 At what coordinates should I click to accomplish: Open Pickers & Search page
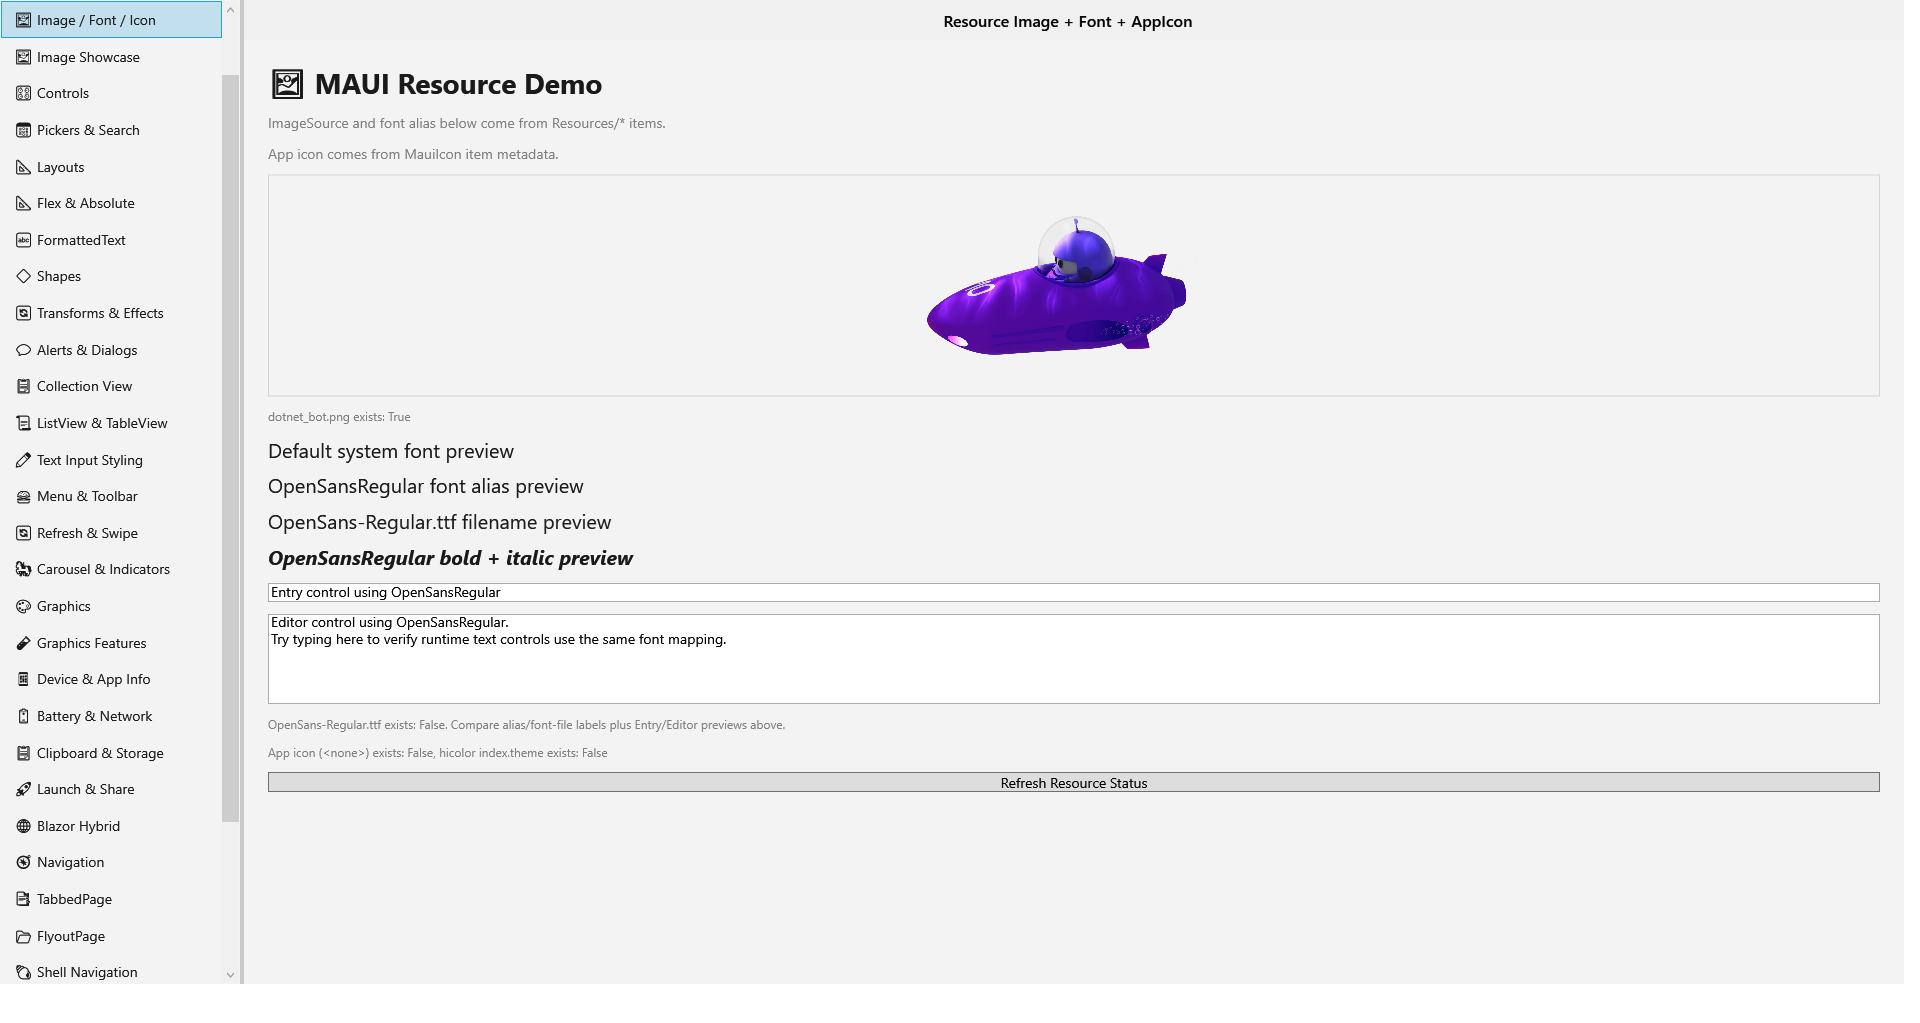click(x=111, y=130)
